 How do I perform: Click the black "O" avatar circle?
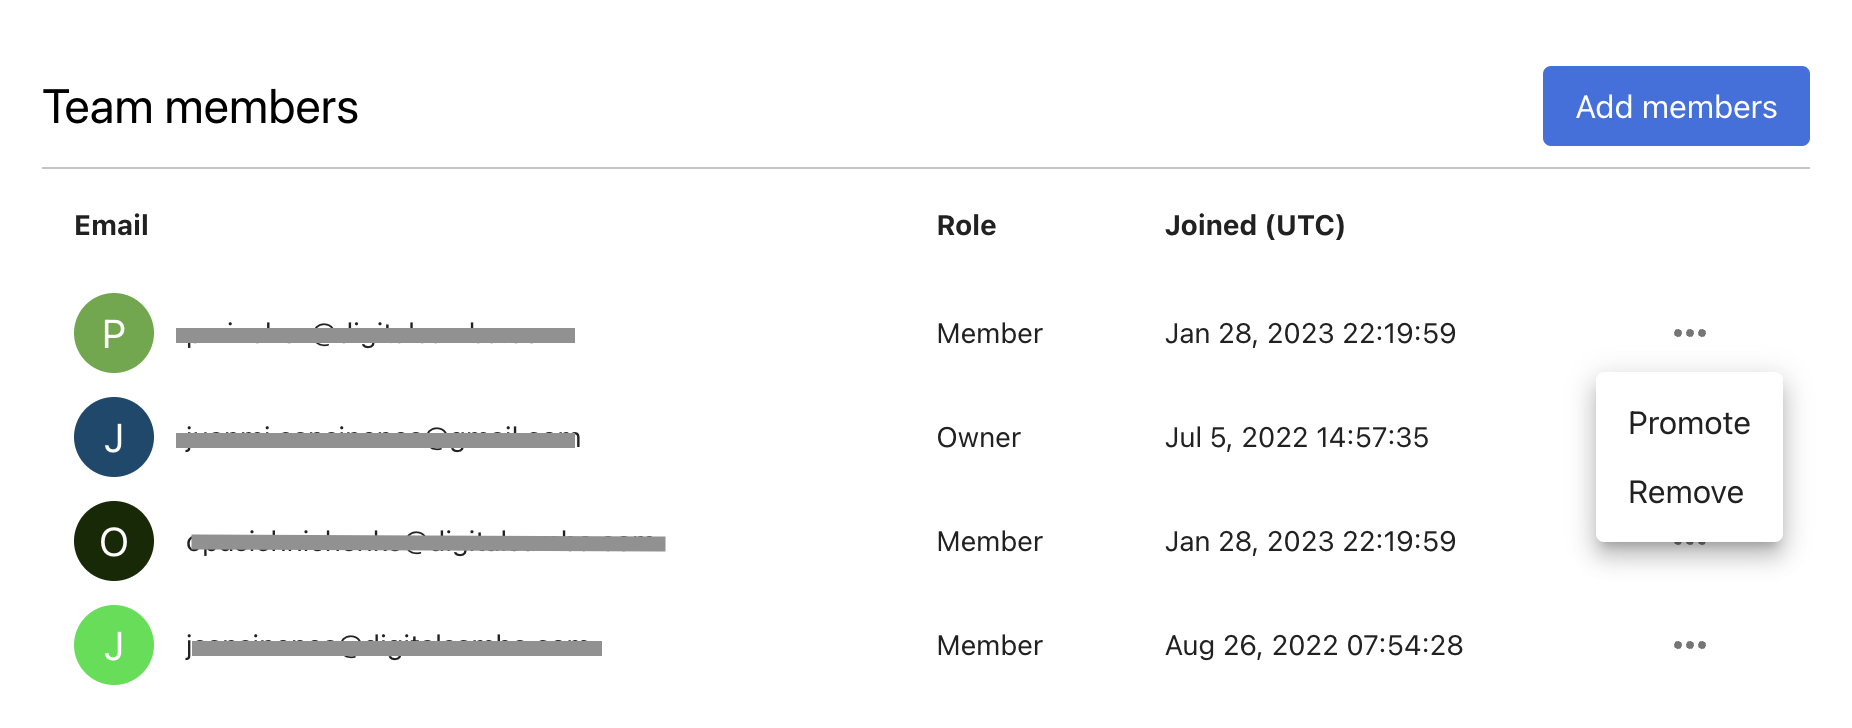[114, 541]
